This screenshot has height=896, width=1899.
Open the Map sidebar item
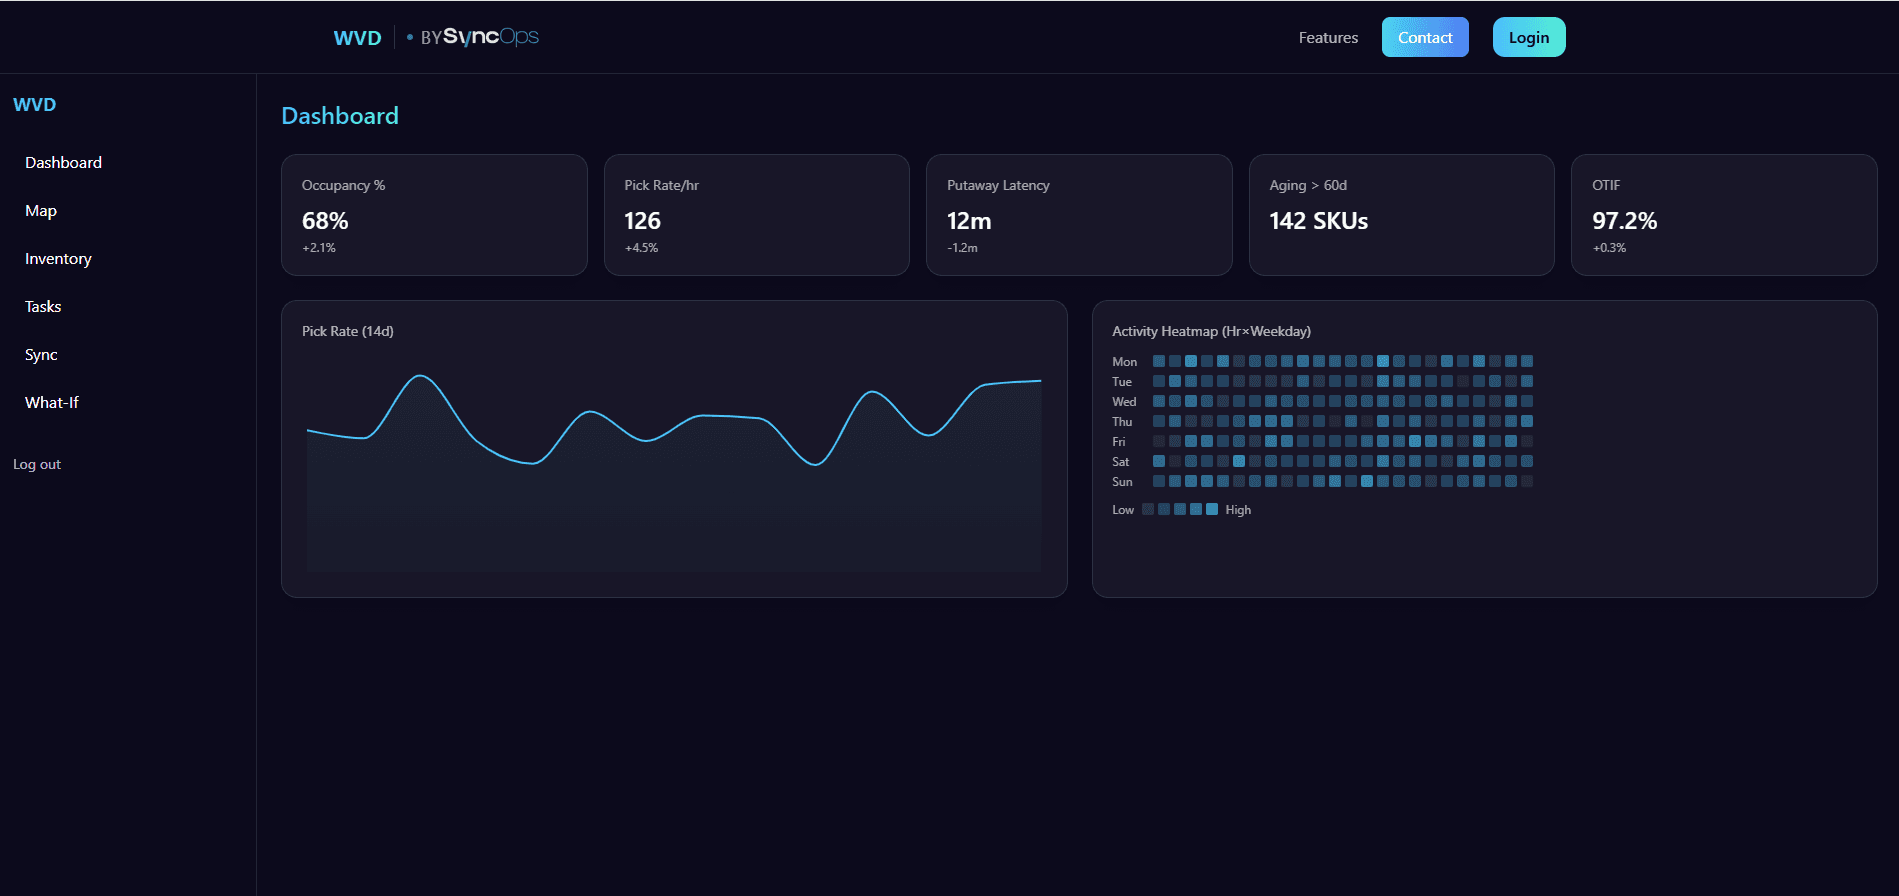(41, 210)
